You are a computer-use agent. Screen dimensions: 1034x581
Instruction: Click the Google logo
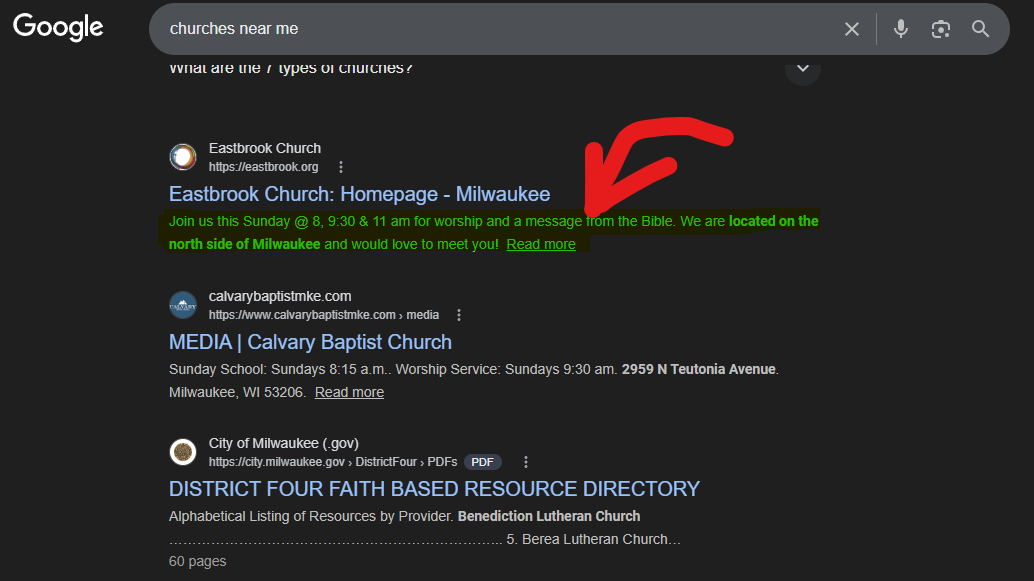(x=58, y=27)
